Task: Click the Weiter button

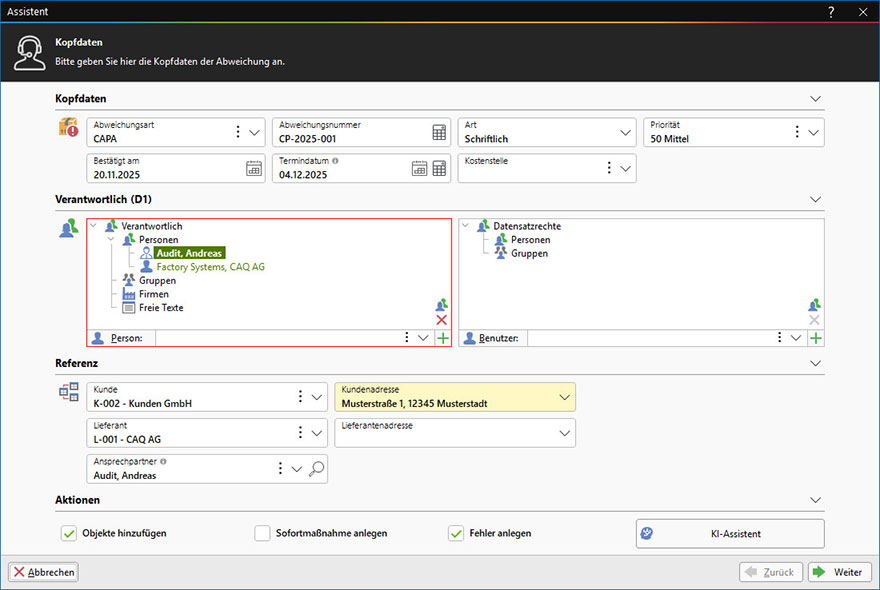Action: (839, 572)
